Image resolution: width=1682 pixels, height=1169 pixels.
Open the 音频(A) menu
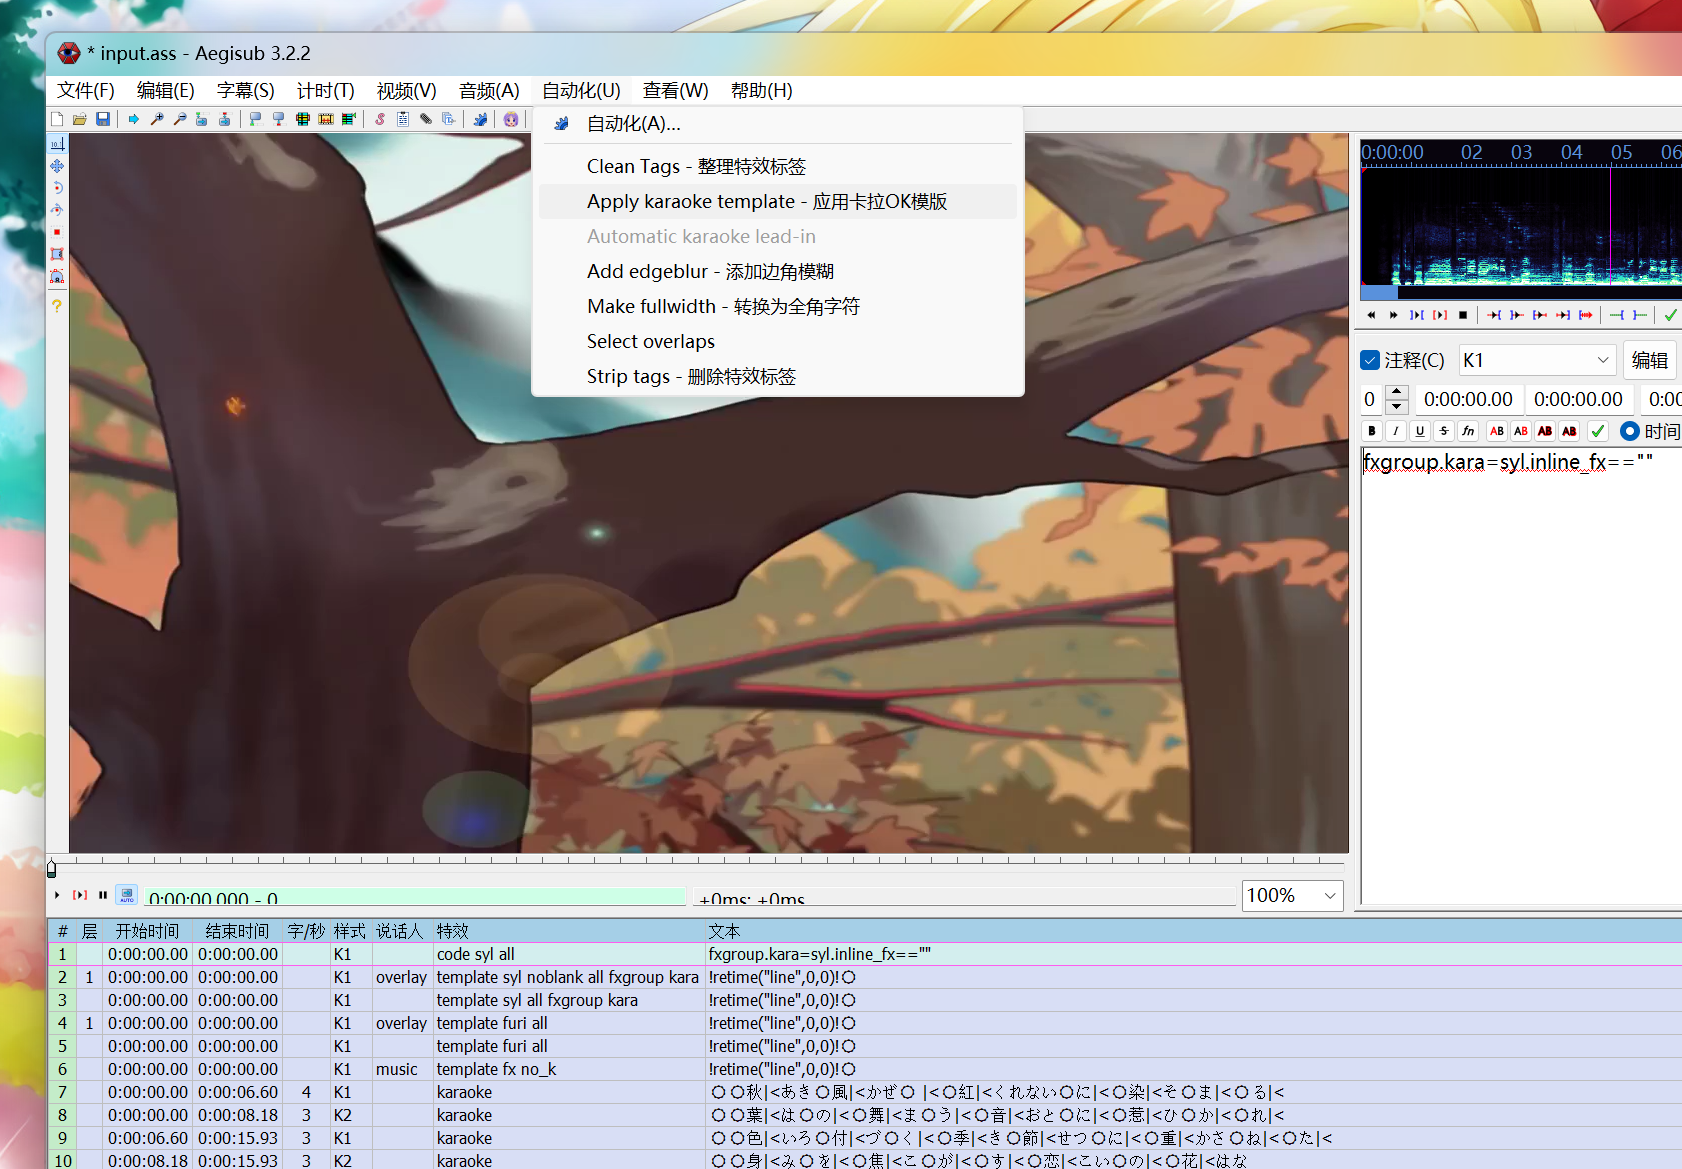click(x=489, y=91)
